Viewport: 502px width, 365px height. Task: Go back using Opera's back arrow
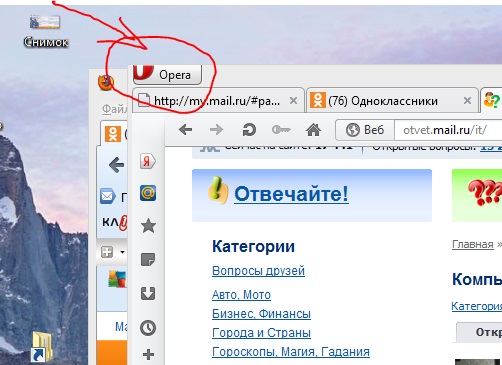185,129
